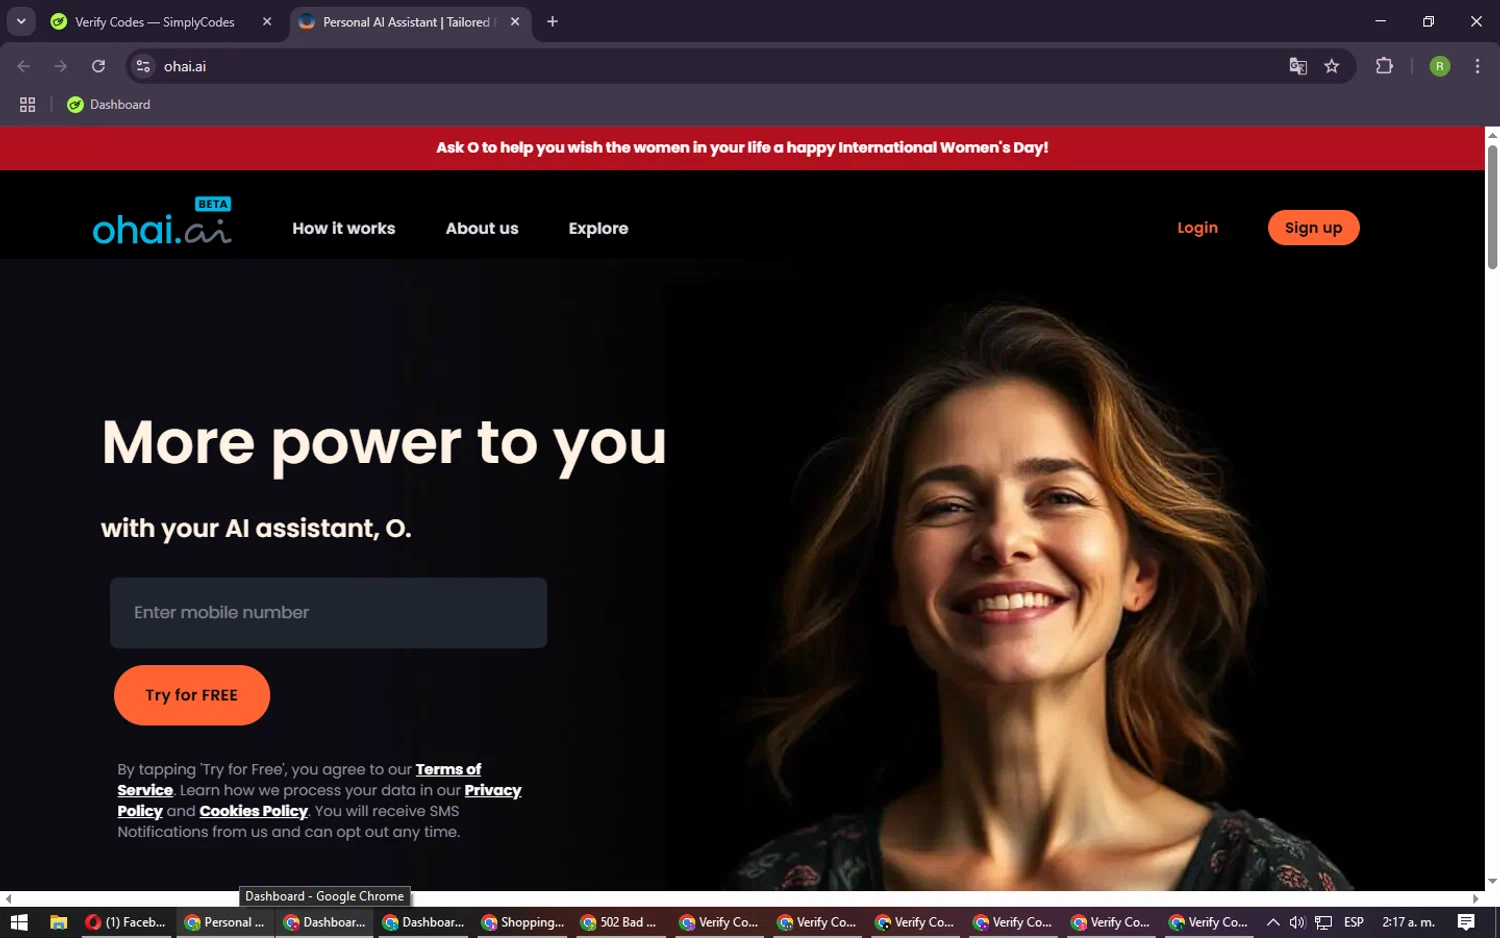Viewport: 1500px width, 938px height.
Task: Switch to Verify Codes — SimplyCodes tab
Action: click(x=154, y=22)
